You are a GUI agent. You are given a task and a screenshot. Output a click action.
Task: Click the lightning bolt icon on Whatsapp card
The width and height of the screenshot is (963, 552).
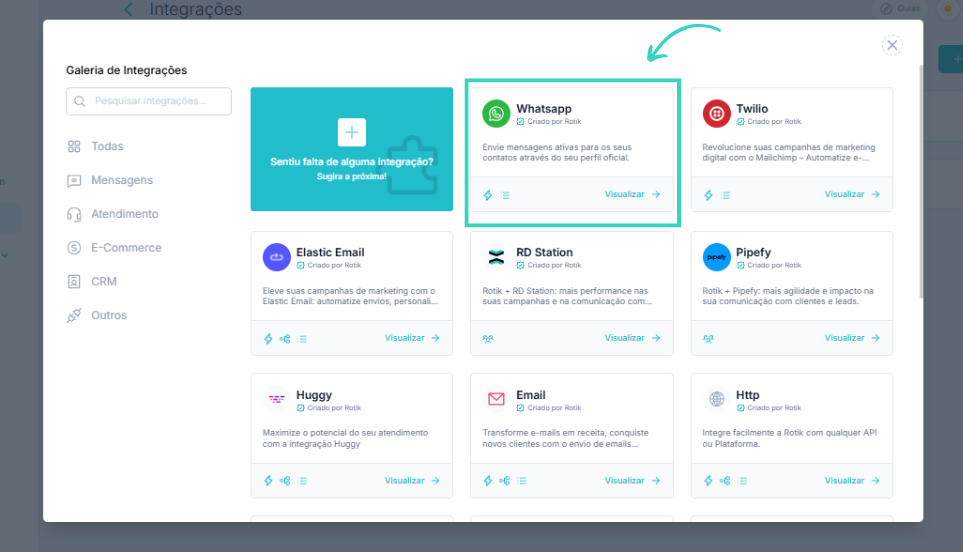(488, 195)
